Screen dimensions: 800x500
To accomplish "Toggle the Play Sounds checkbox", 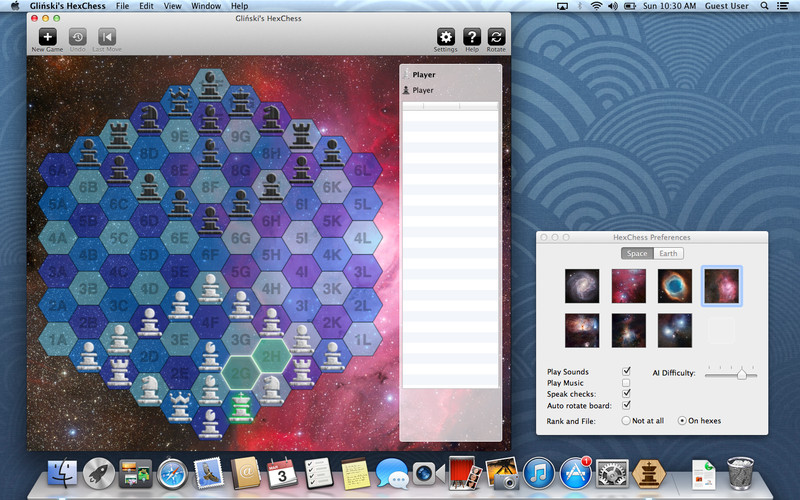I will pyautogui.click(x=626, y=371).
